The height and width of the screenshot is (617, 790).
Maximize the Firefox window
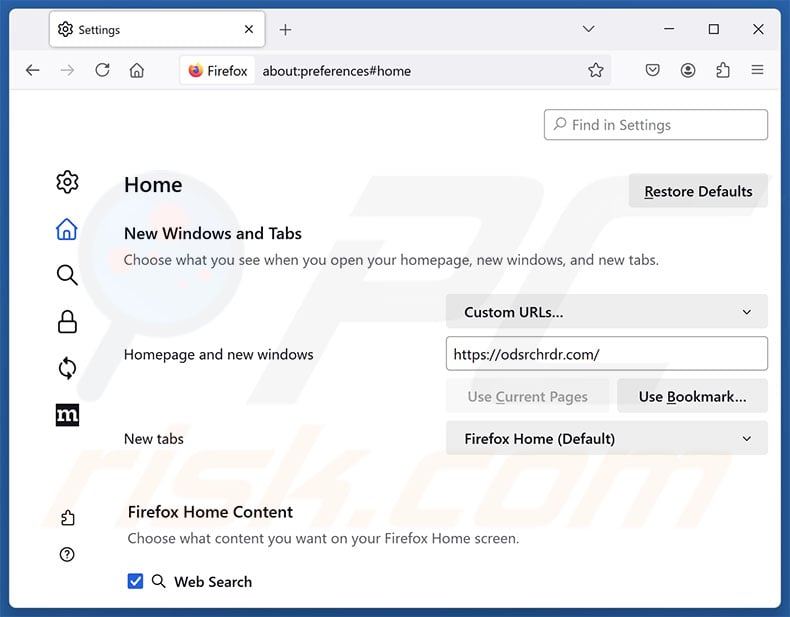click(713, 29)
